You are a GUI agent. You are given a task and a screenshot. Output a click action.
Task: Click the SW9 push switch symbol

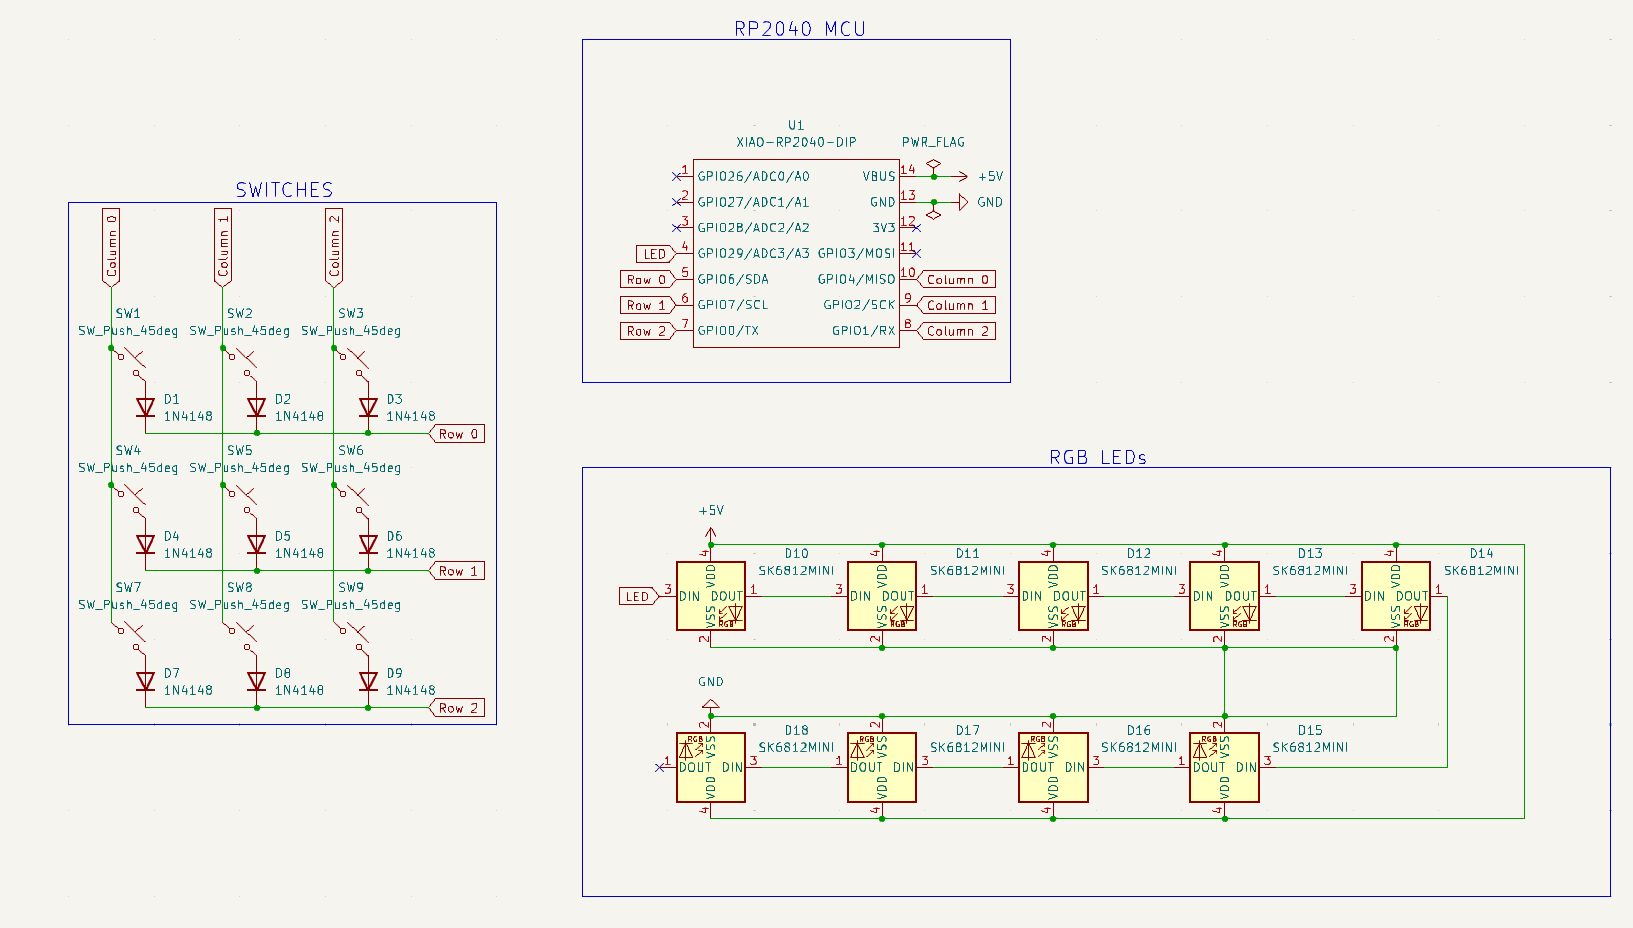[x=352, y=638]
